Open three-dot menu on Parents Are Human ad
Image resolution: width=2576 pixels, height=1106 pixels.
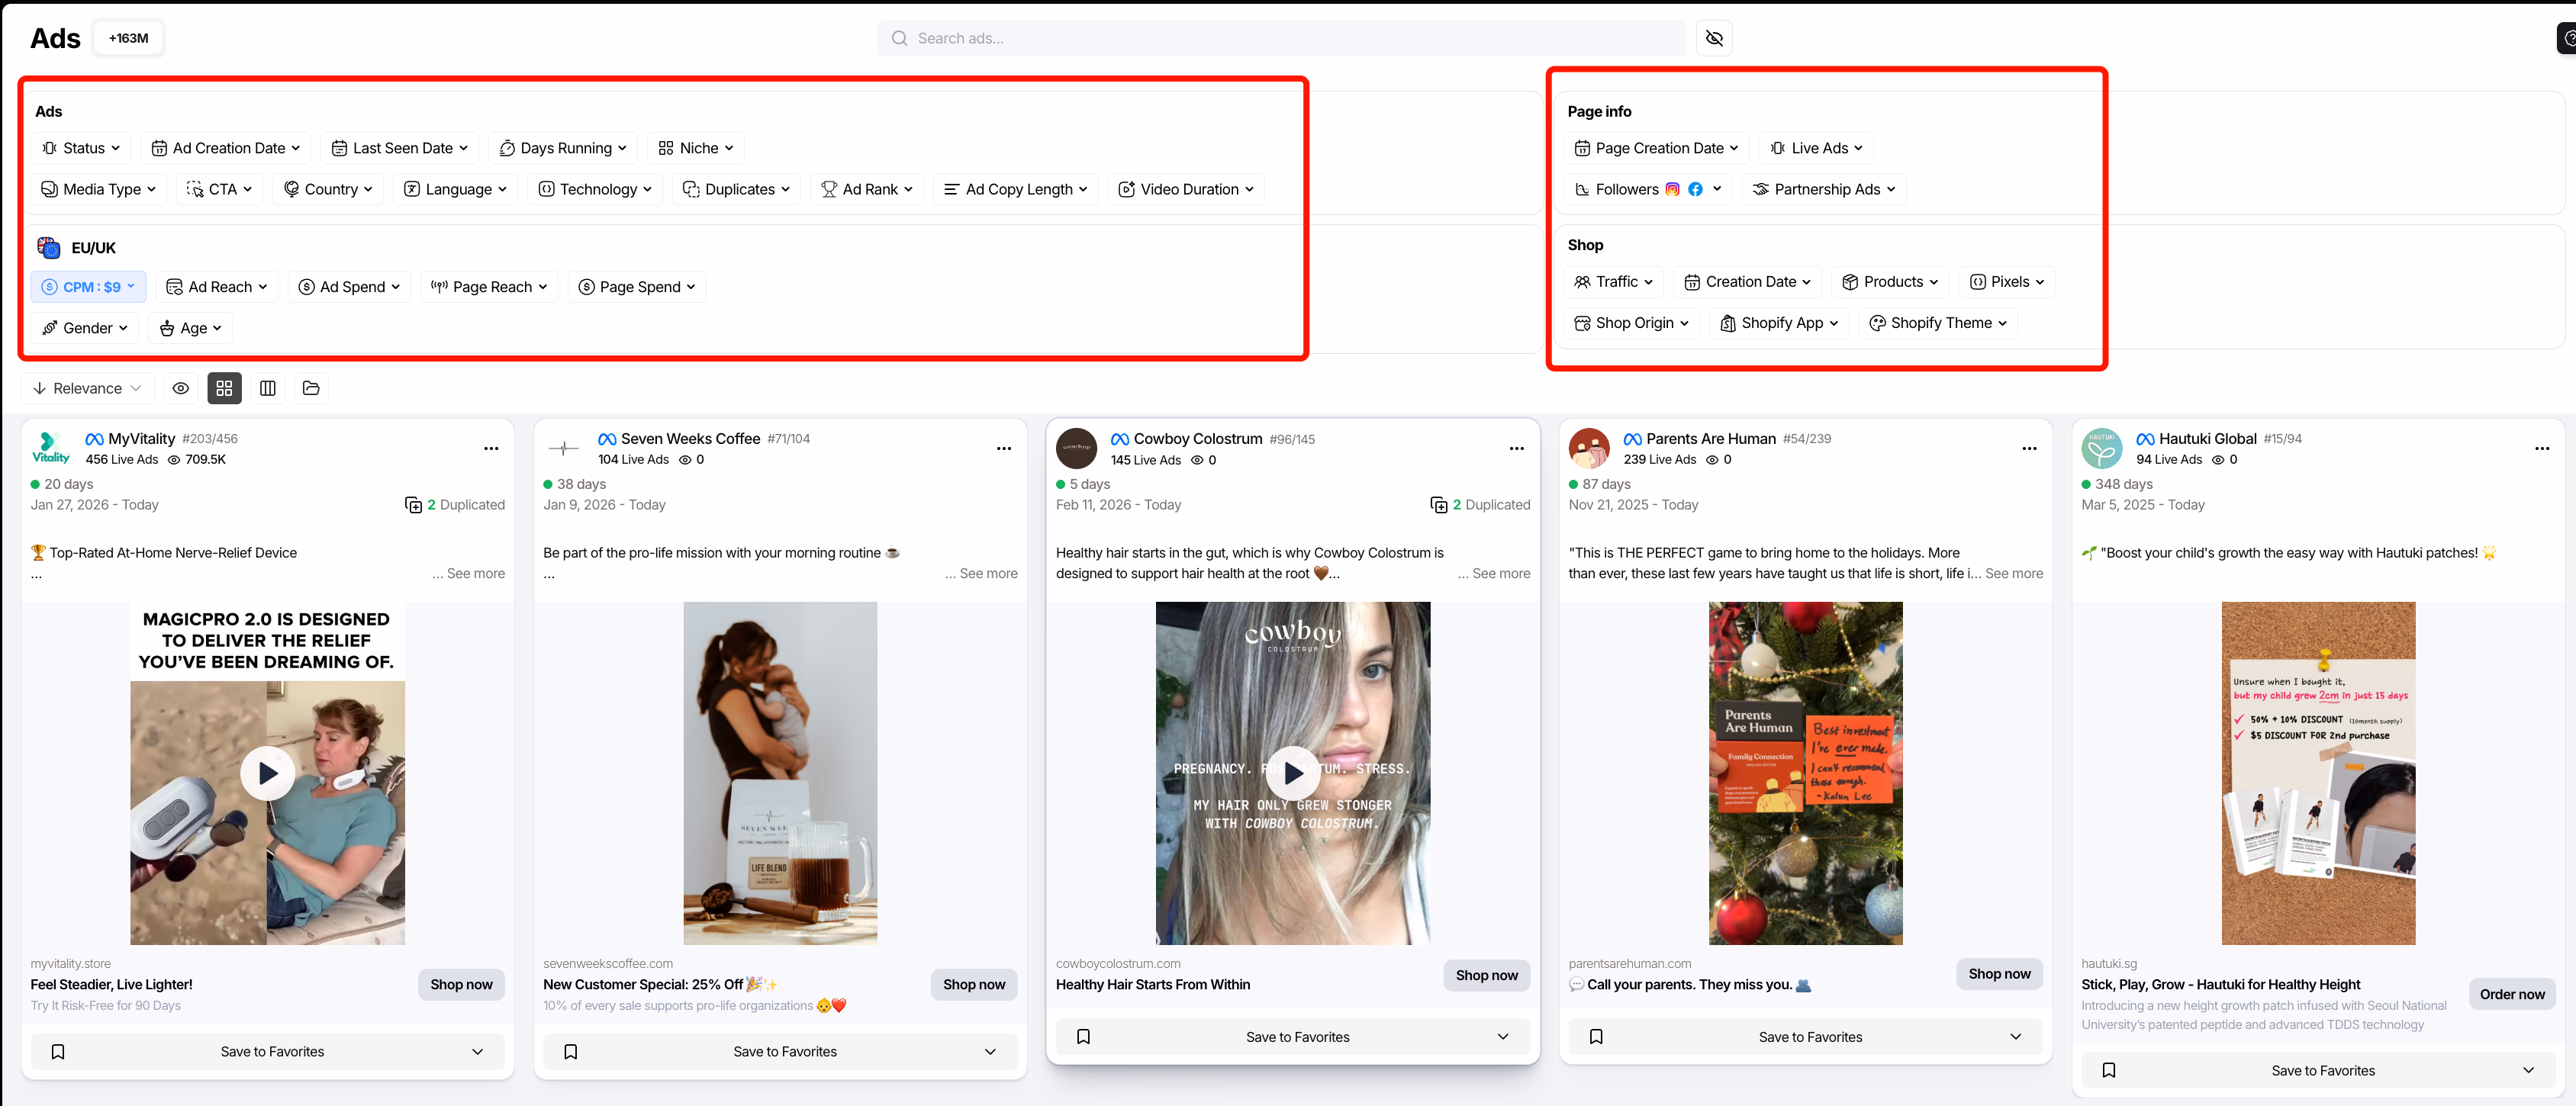point(2029,448)
